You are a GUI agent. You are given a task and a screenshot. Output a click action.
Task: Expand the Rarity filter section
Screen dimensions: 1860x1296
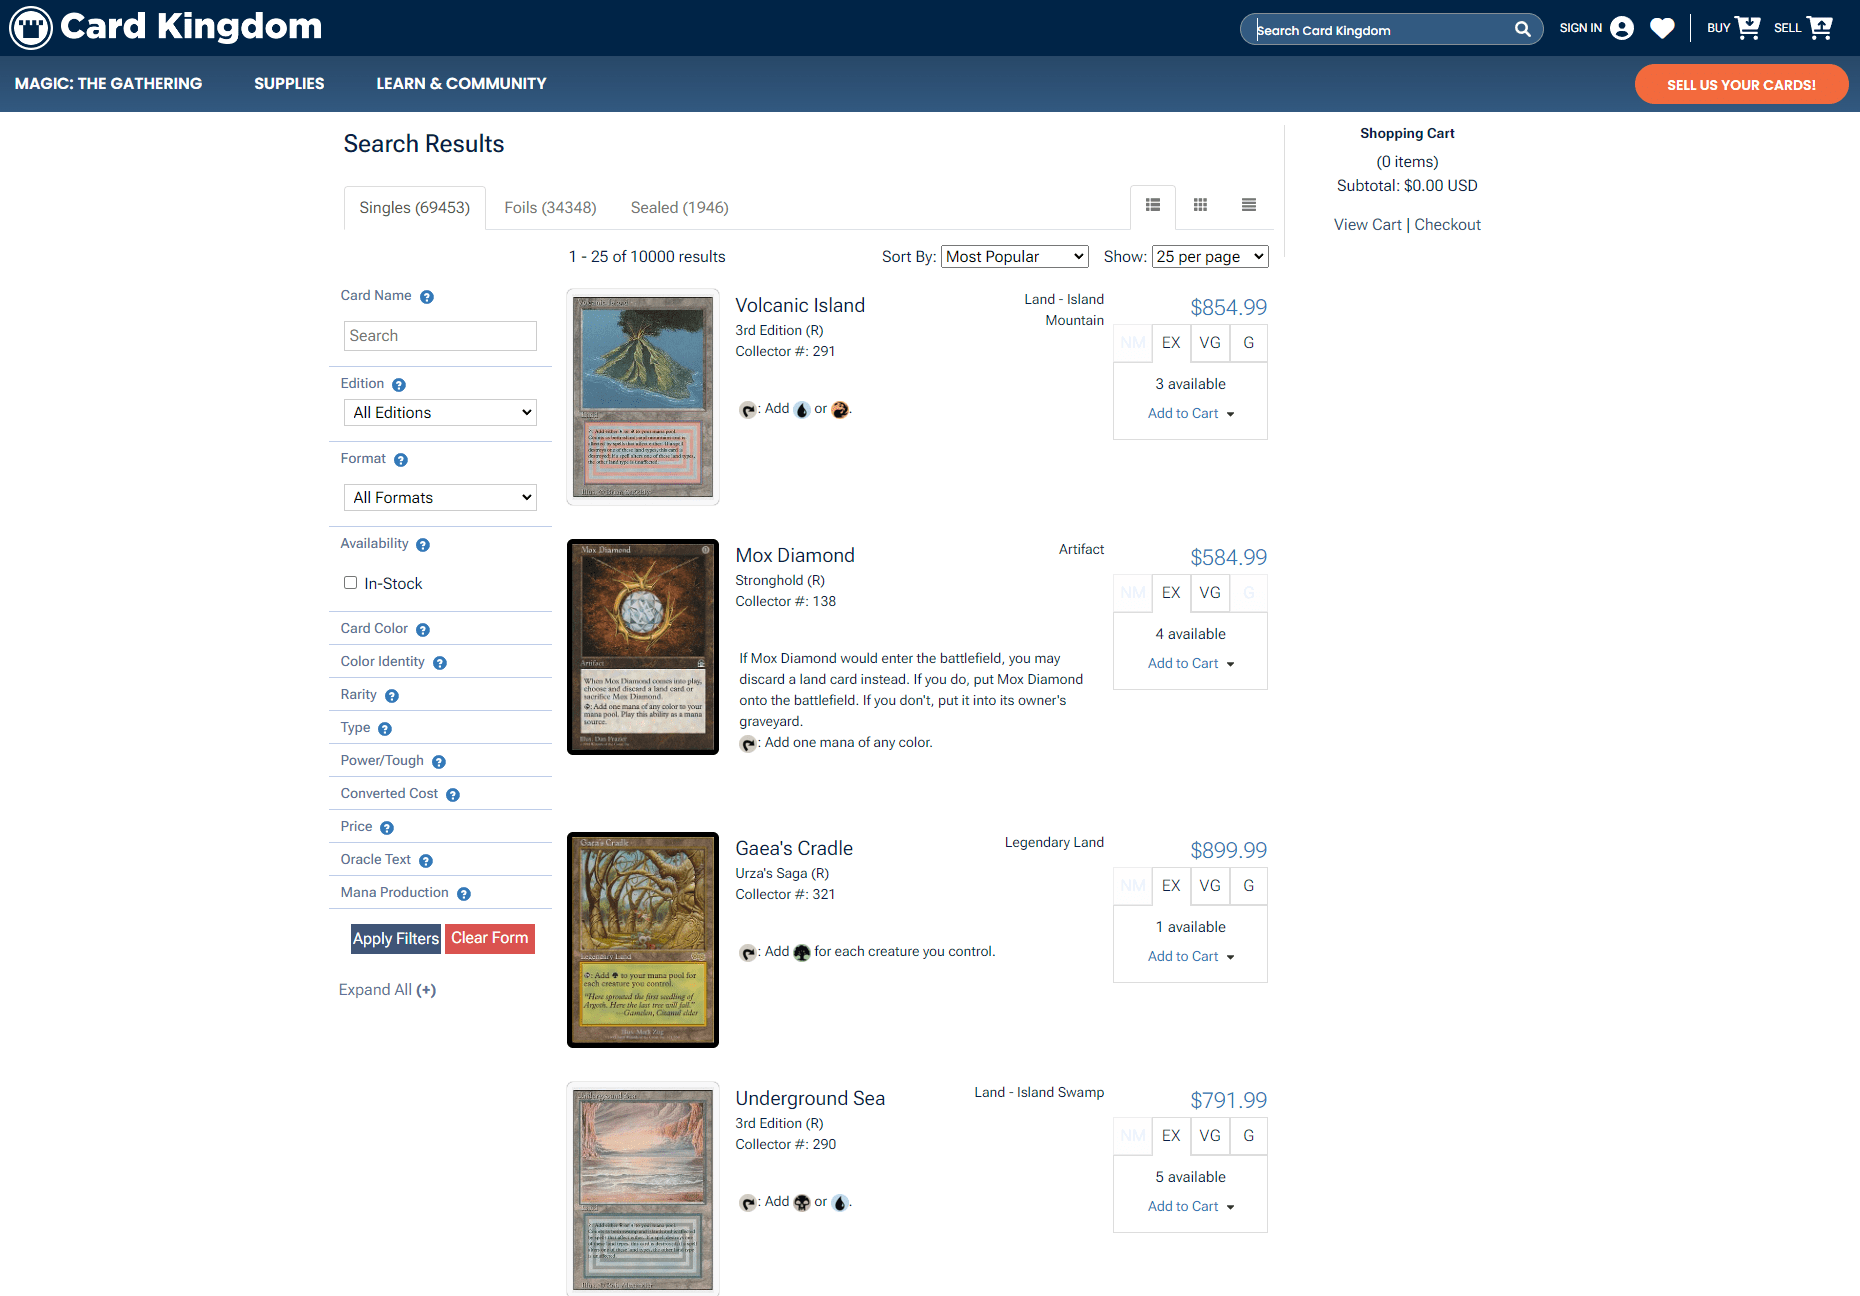(x=358, y=695)
